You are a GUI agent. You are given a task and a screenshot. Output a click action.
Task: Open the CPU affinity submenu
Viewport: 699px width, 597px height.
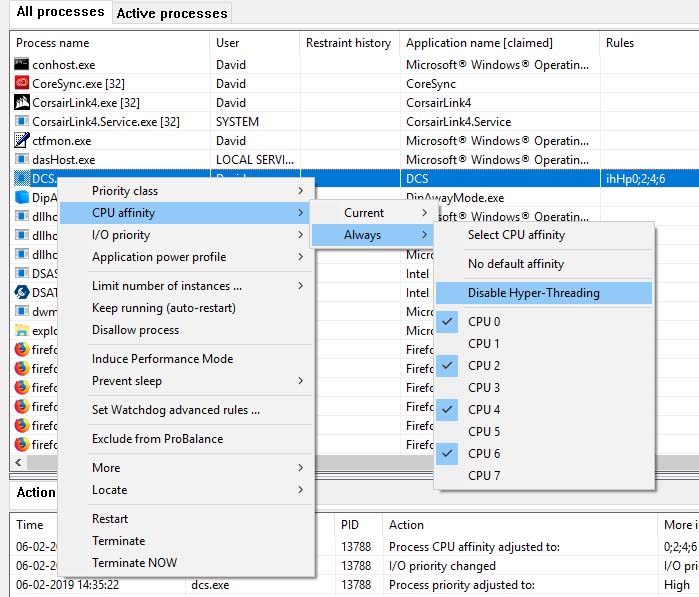pos(186,213)
